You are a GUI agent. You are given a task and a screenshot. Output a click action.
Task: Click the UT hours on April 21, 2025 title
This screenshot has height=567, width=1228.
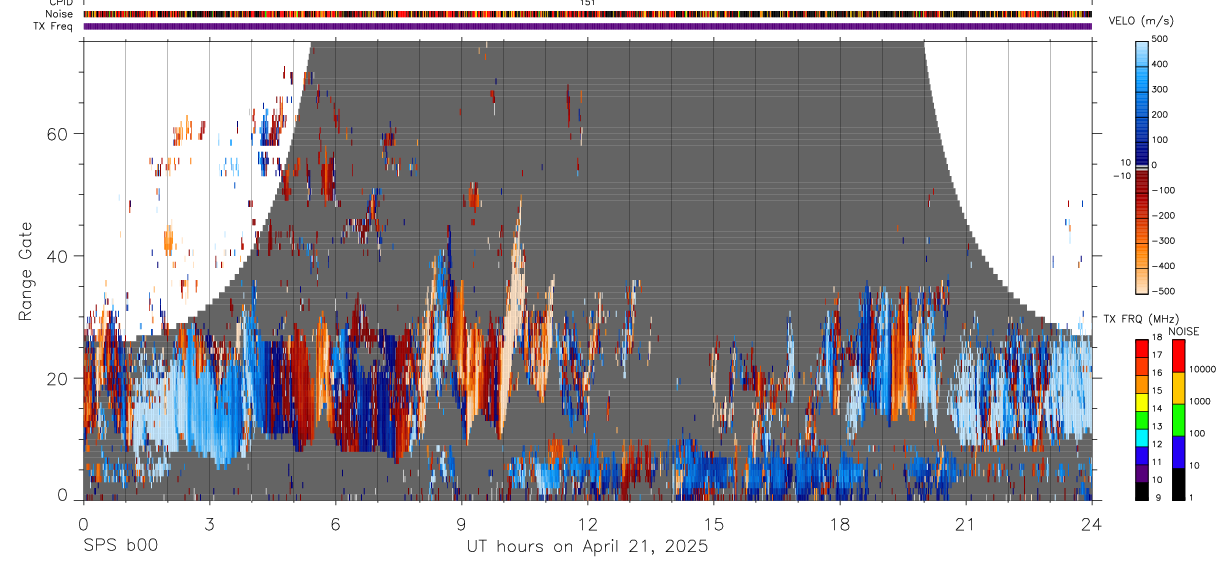587,547
